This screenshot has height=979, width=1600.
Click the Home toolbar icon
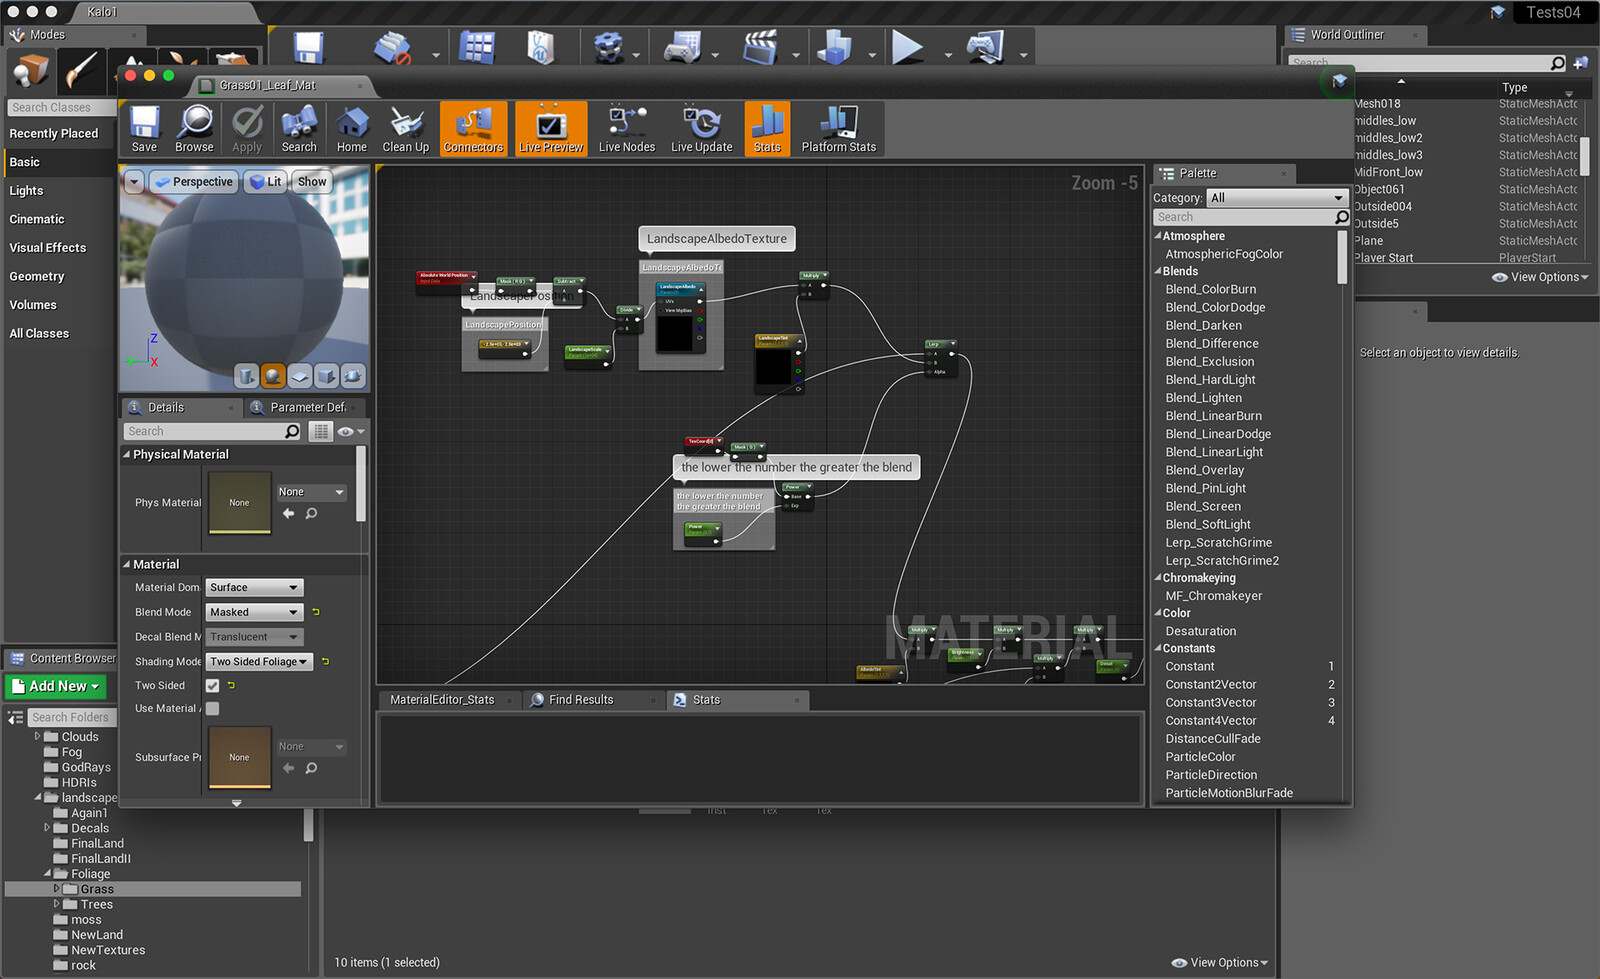click(352, 129)
